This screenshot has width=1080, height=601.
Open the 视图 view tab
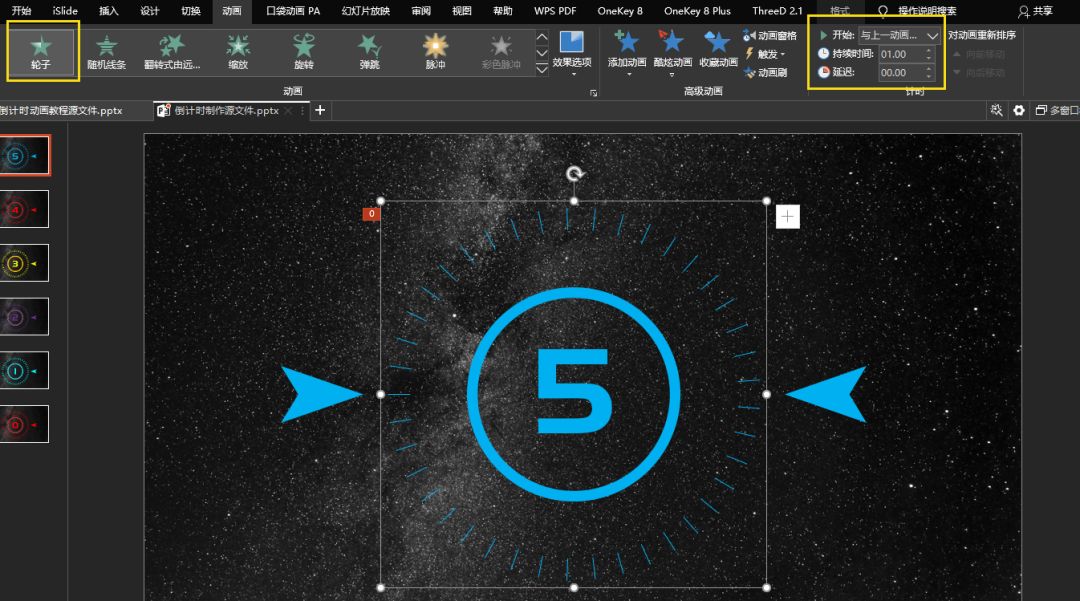(x=461, y=10)
